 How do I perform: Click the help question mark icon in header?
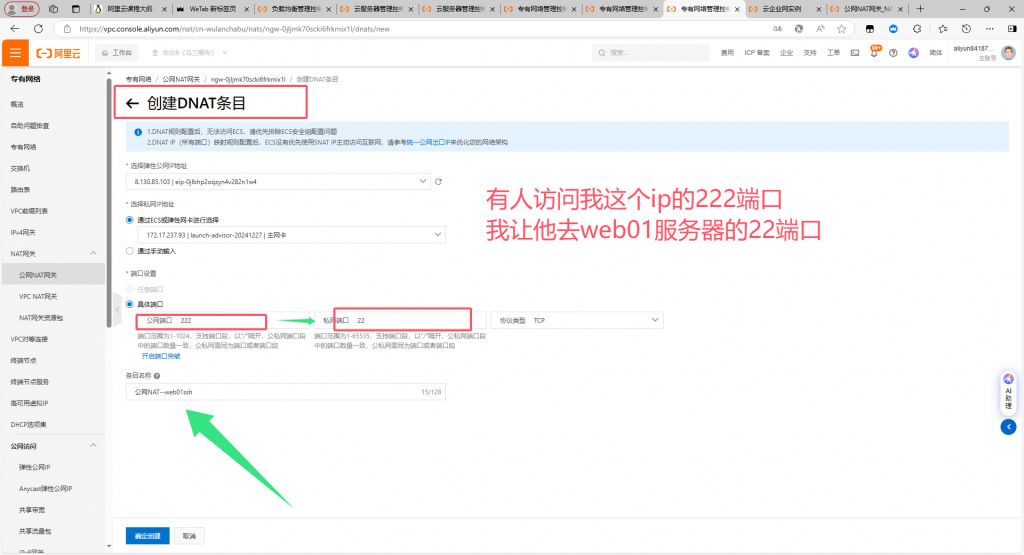point(894,52)
